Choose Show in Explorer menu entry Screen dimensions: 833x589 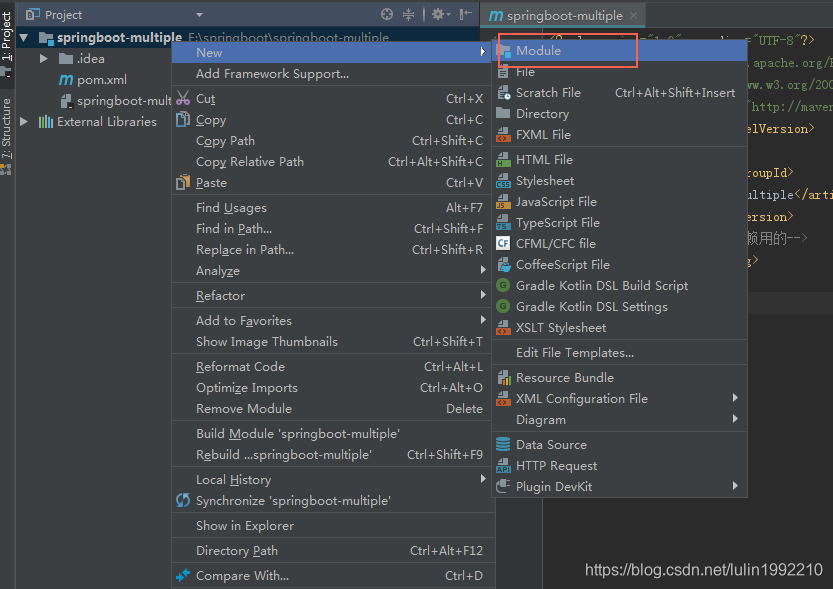tap(332, 526)
